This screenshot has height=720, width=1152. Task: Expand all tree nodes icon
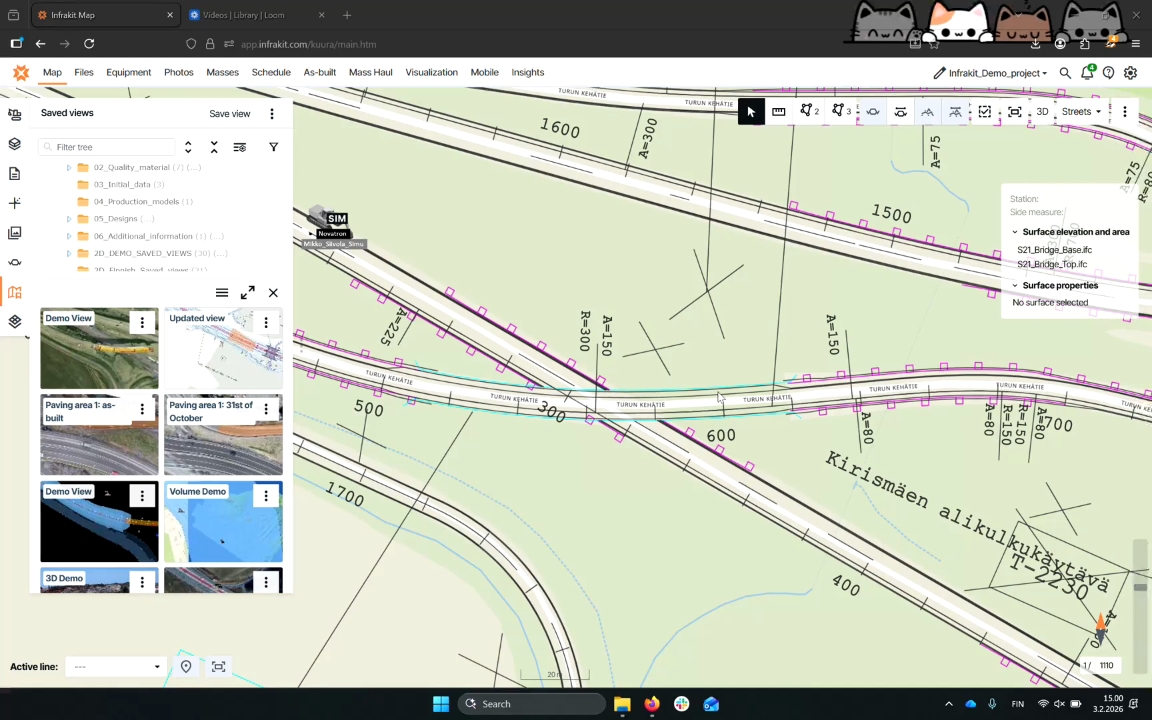[x=188, y=147]
